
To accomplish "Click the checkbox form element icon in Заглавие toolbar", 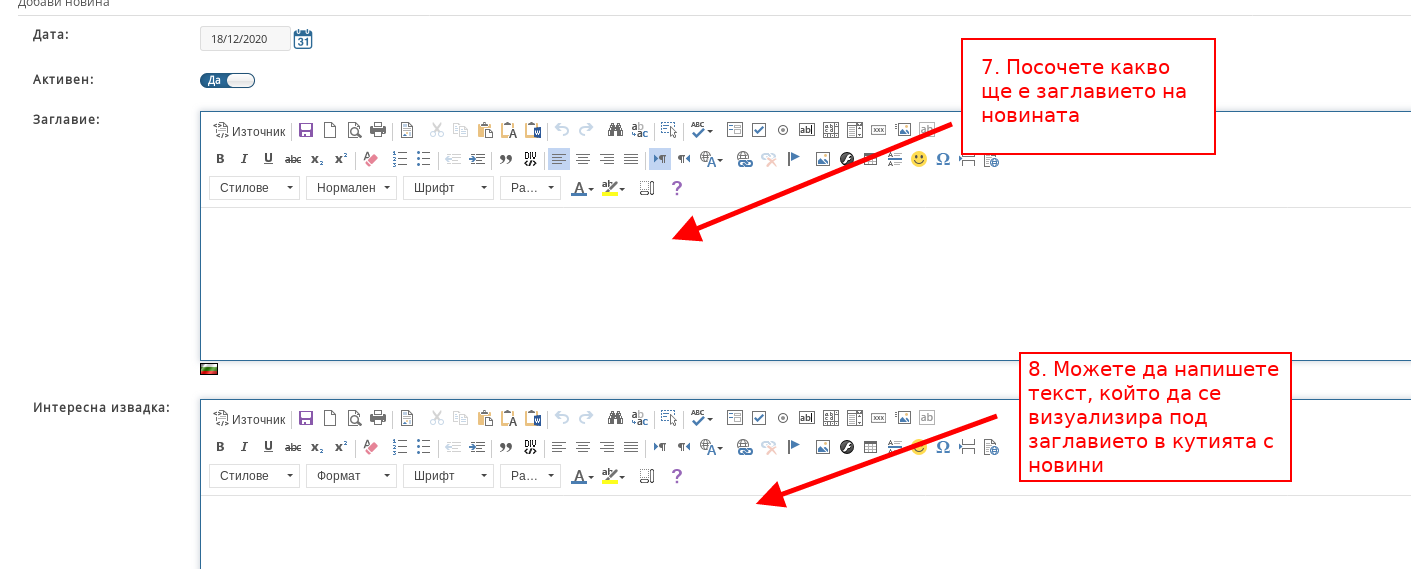I will click(x=759, y=130).
